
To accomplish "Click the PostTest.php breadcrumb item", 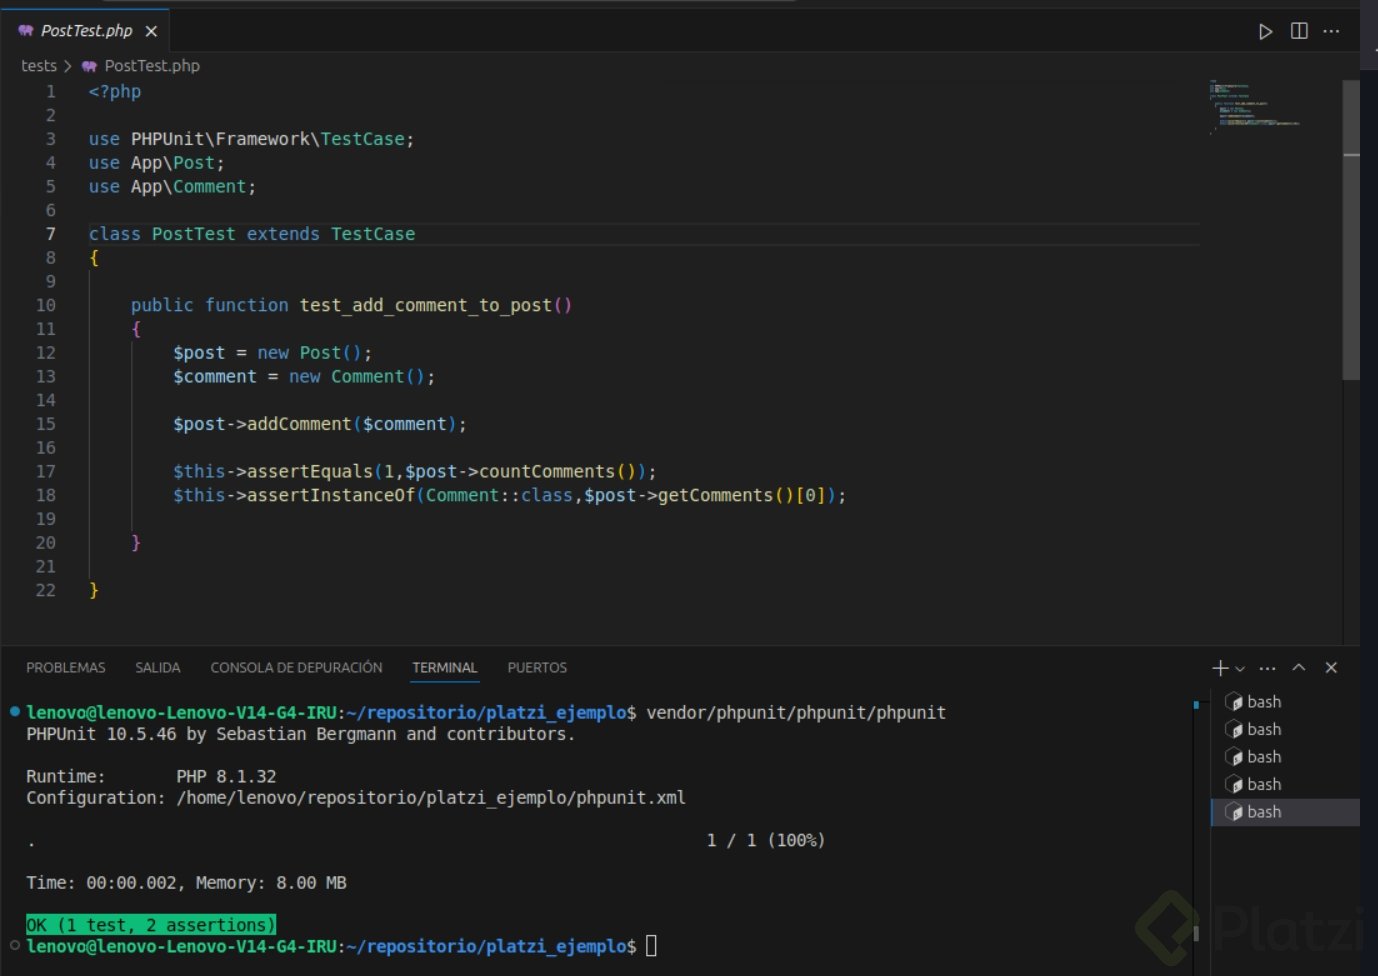I will pyautogui.click(x=152, y=66).
